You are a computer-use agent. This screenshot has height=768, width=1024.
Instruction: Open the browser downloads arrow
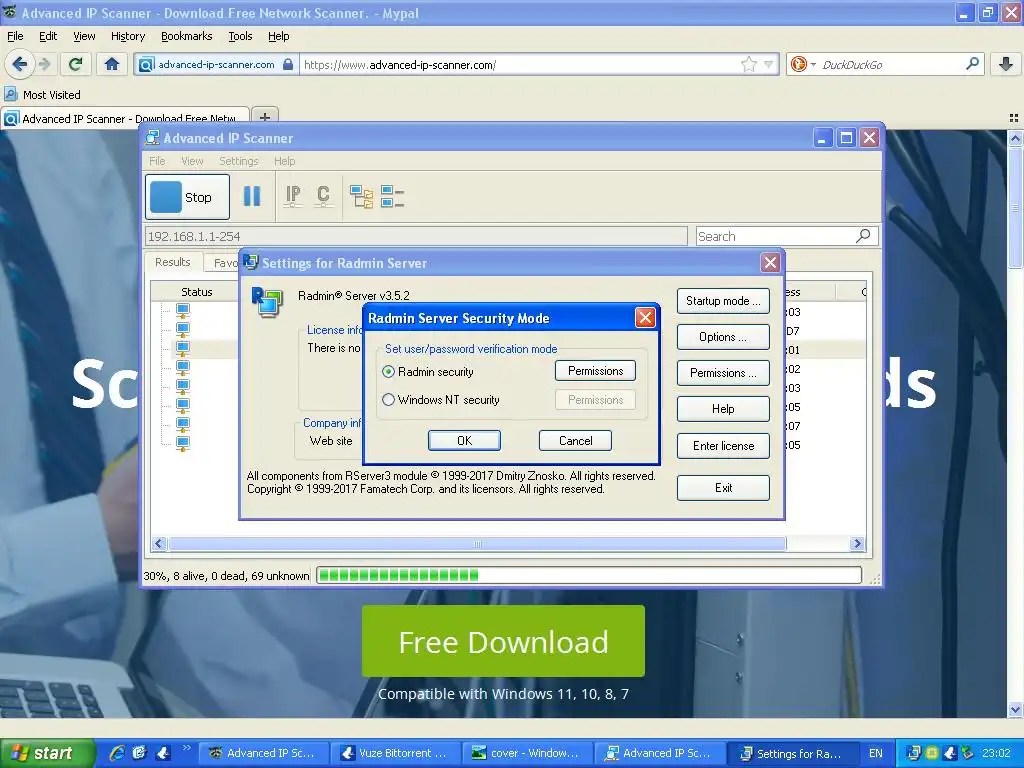coord(1006,64)
